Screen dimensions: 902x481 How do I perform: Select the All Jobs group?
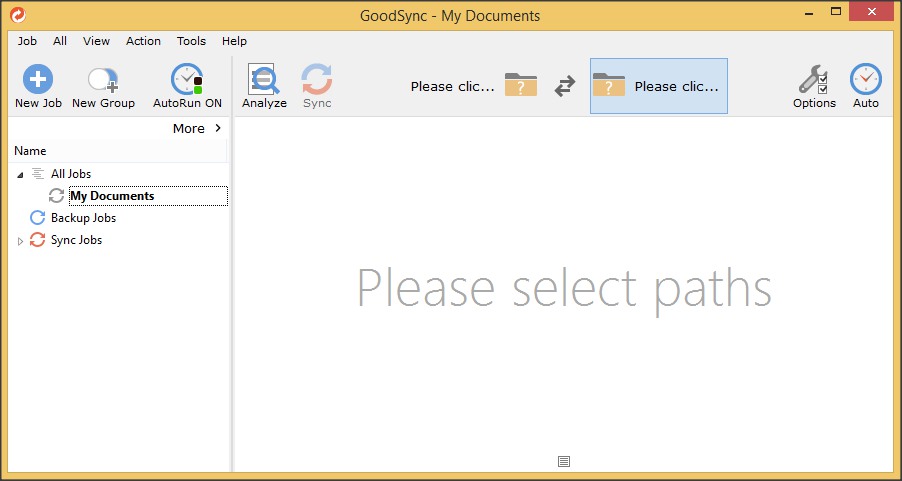click(x=71, y=174)
